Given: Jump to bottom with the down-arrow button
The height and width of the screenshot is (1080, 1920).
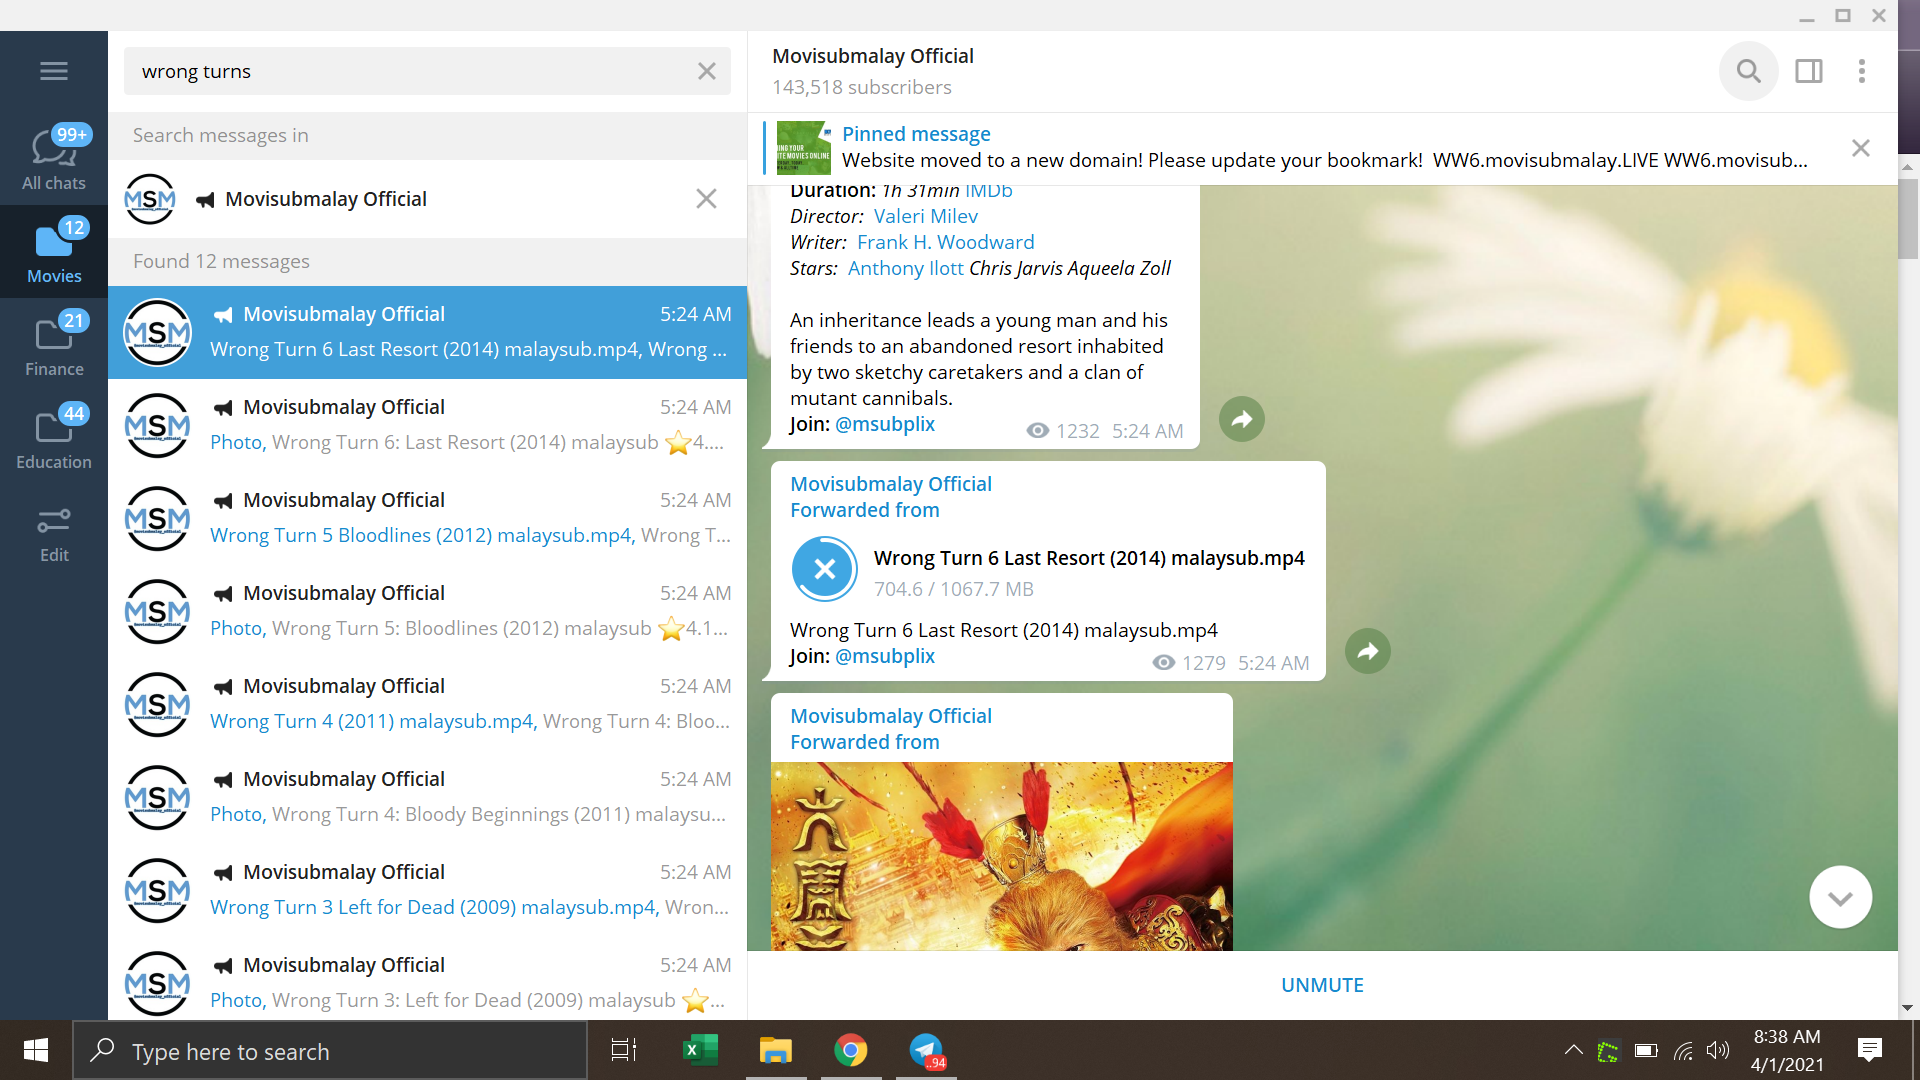Looking at the screenshot, I should click(x=1841, y=897).
